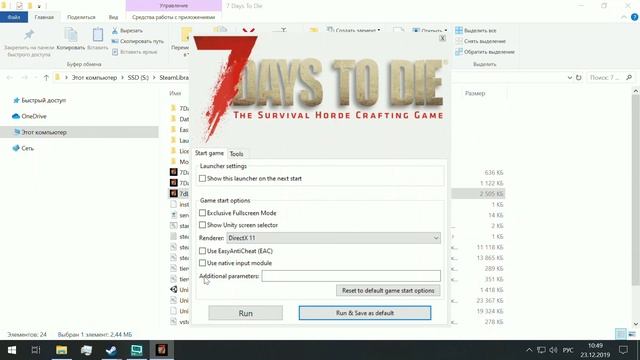640x360 pixels.
Task: Select Этот компьютер in navigation pane
Action: pyautogui.click(x=44, y=132)
